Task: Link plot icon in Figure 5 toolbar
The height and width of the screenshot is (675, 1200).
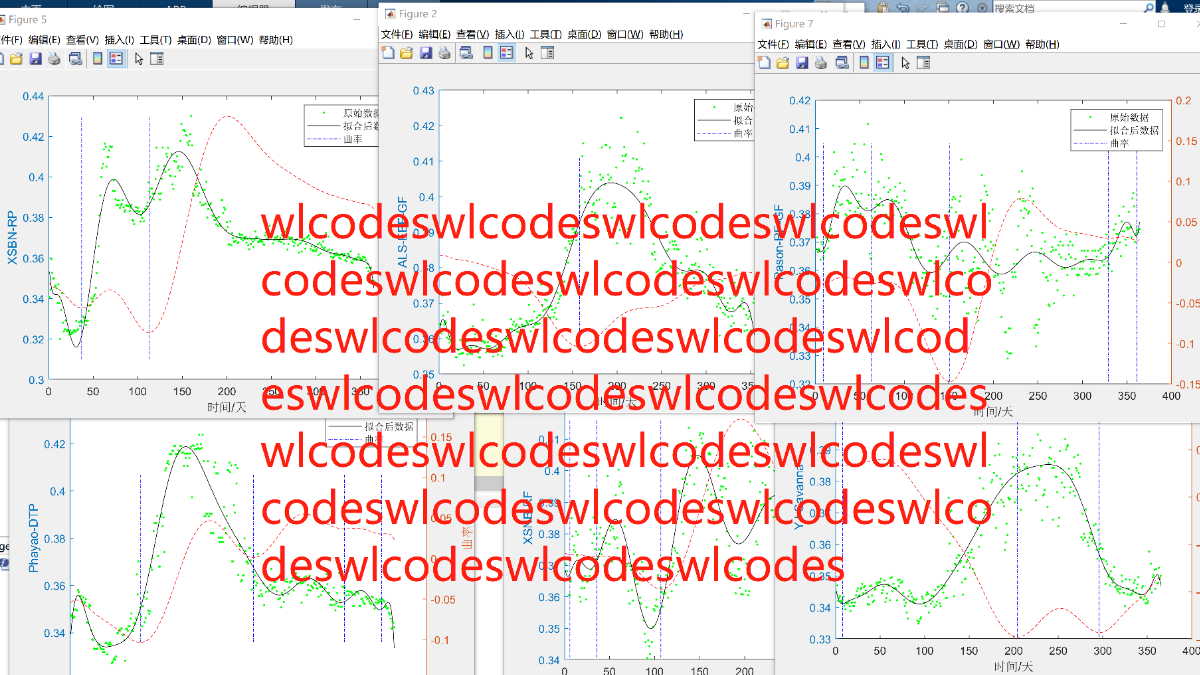Action: 75,59
